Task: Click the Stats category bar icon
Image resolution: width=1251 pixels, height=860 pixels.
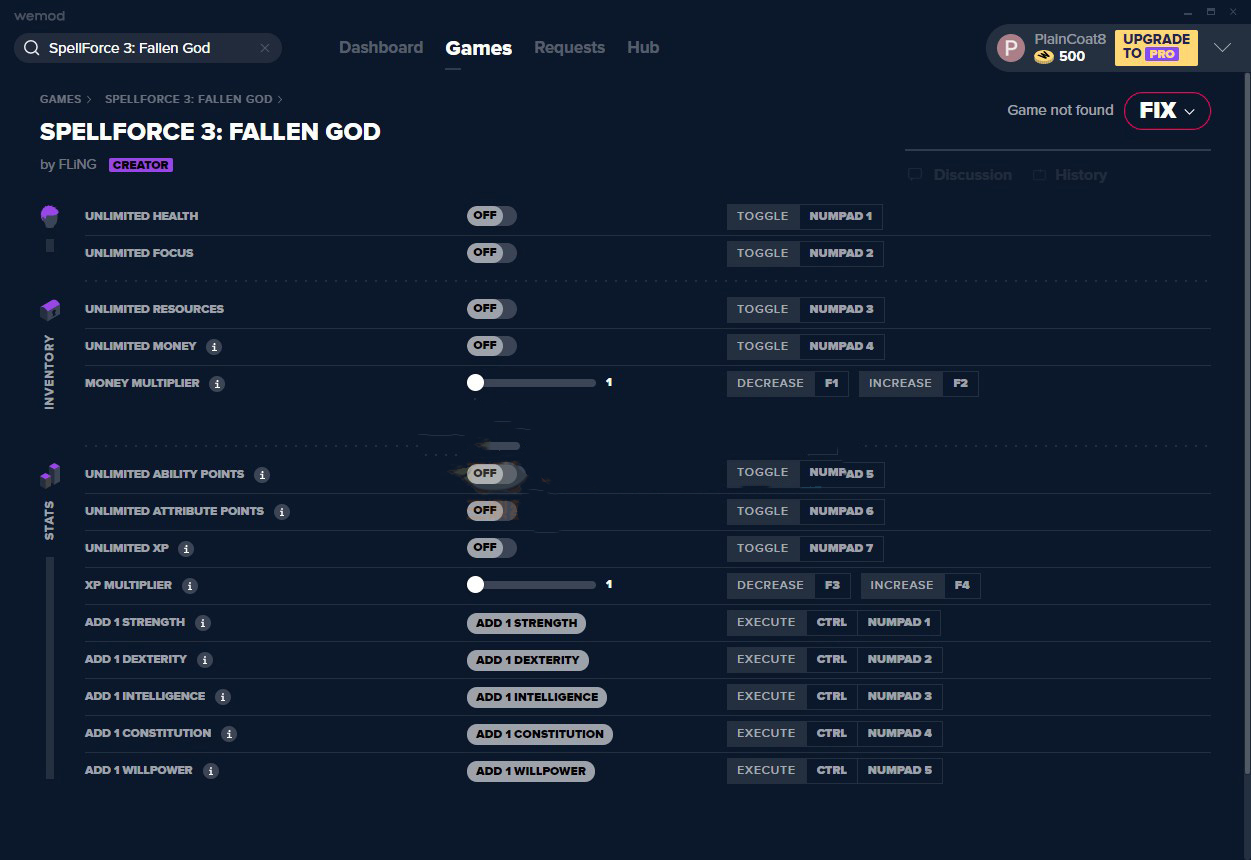Action: click(x=50, y=475)
